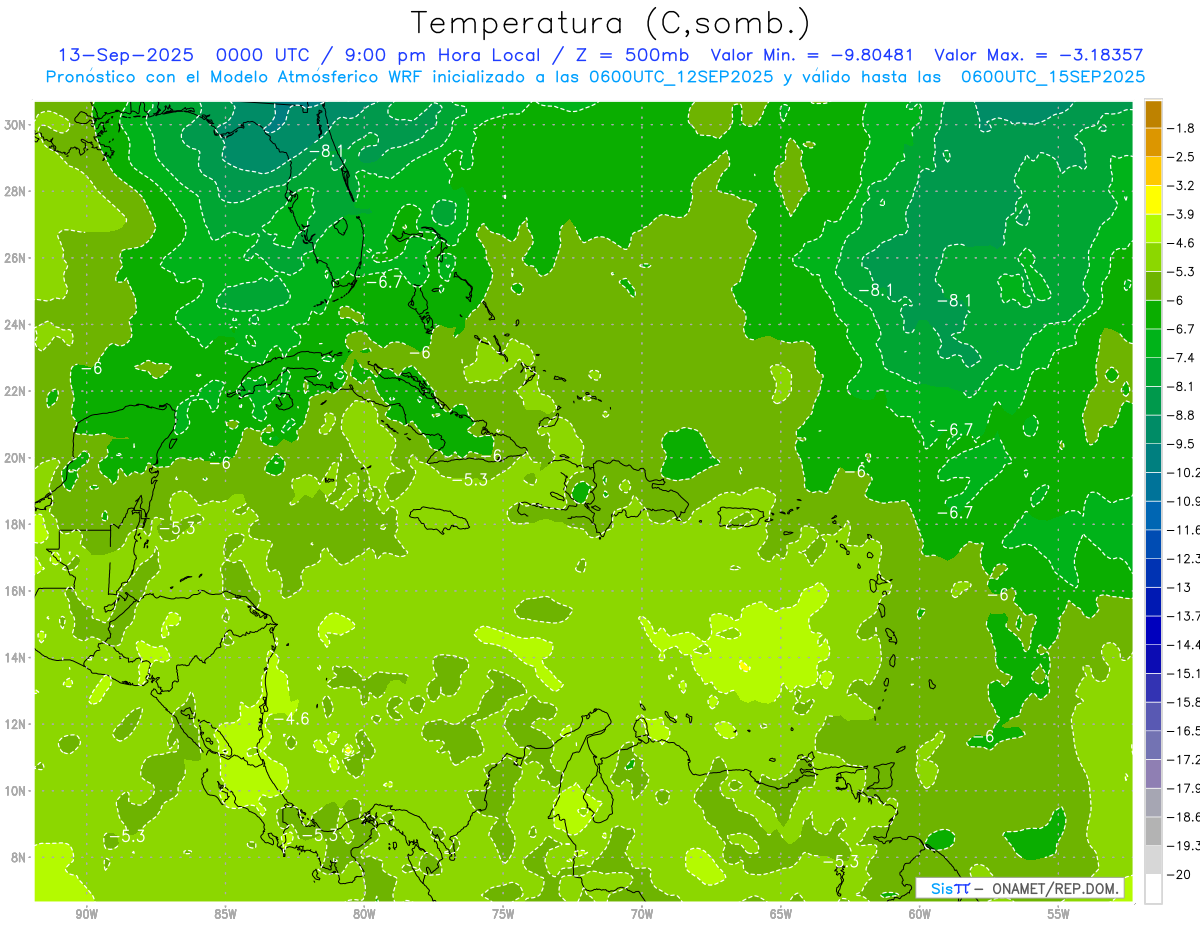Click the '-7.4' color scale label
1200x927 pixels.
(x=1182, y=357)
